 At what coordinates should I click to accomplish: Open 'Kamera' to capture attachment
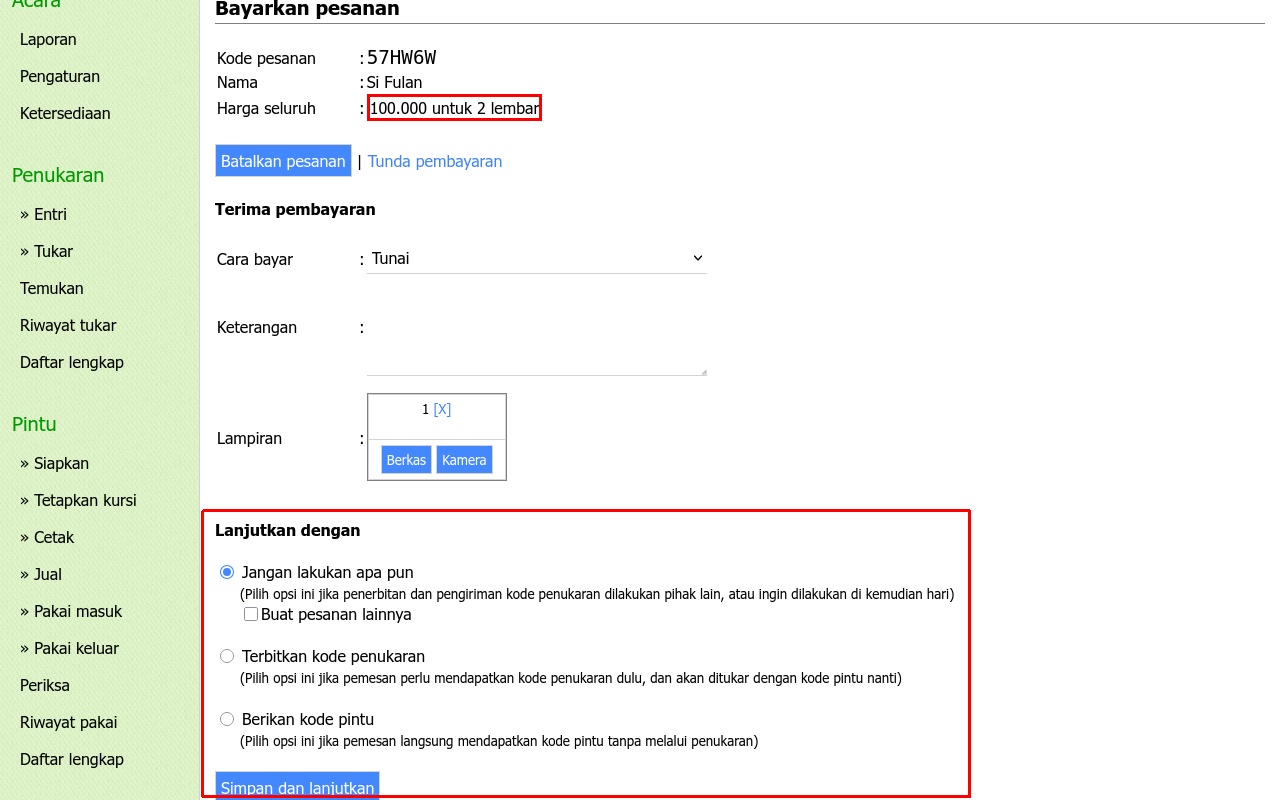coord(464,460)
